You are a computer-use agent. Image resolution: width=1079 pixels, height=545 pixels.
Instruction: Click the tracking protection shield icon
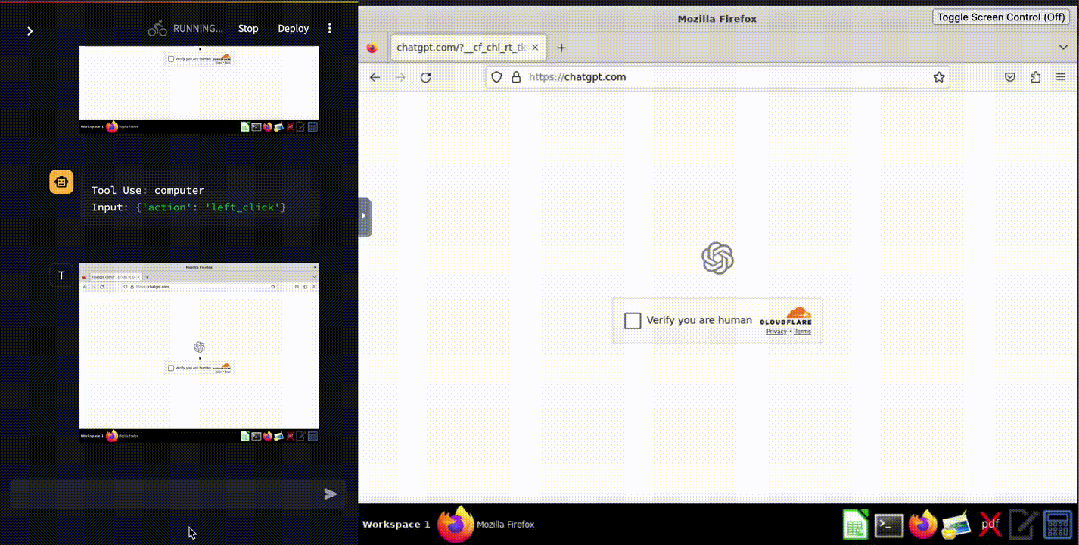pos(496,77)
